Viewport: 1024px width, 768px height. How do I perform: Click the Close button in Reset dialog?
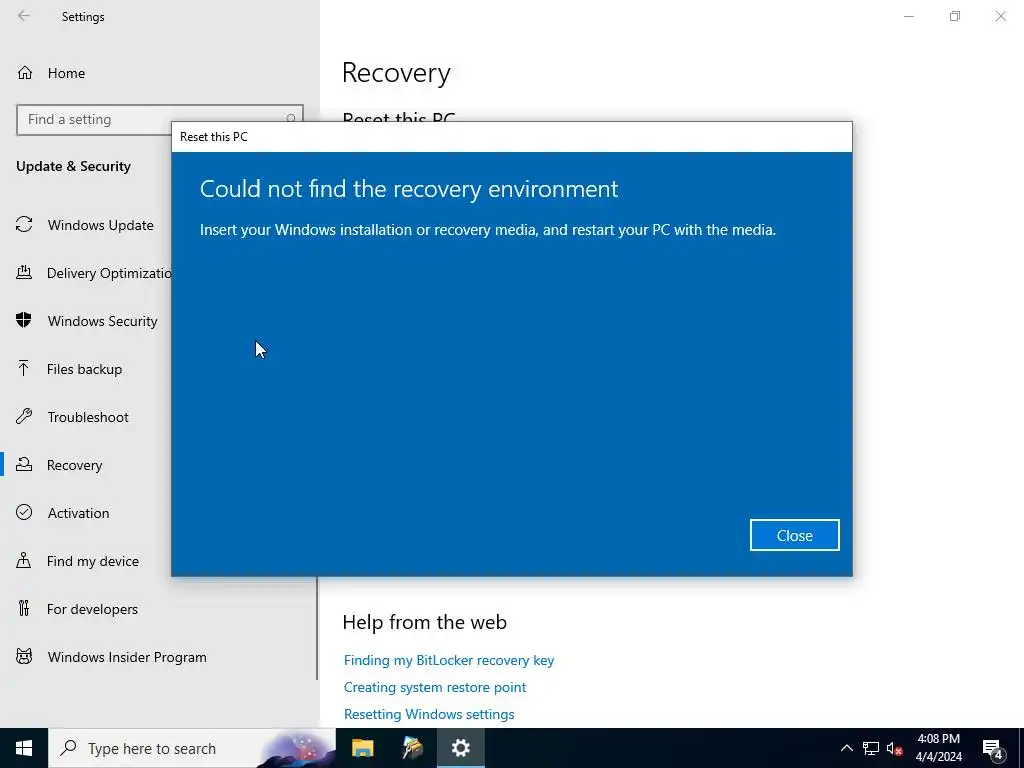click(794, 535)
